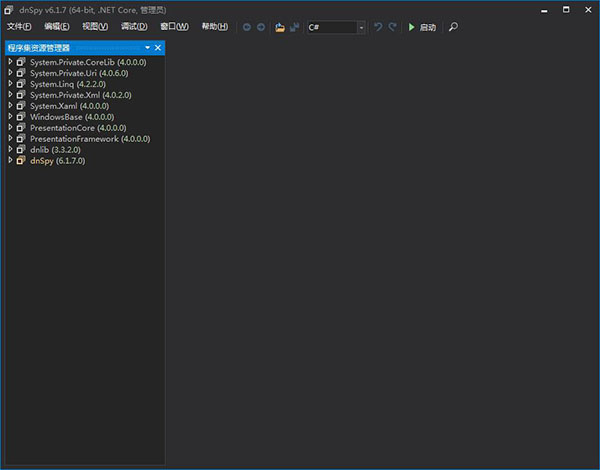Open the 文件(F) menu
600x470 pixels.
pyautogui.click(x=19, y=26)
